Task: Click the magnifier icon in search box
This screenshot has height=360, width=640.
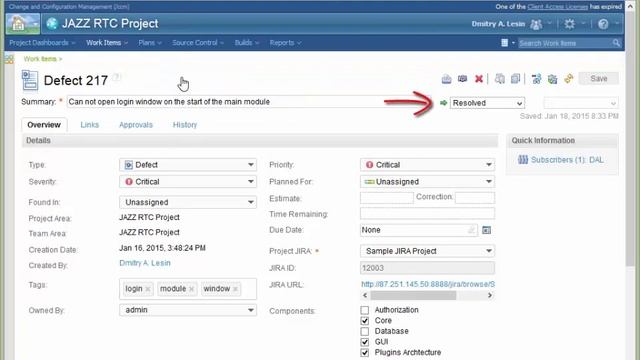Action: [x=616, y=43]
